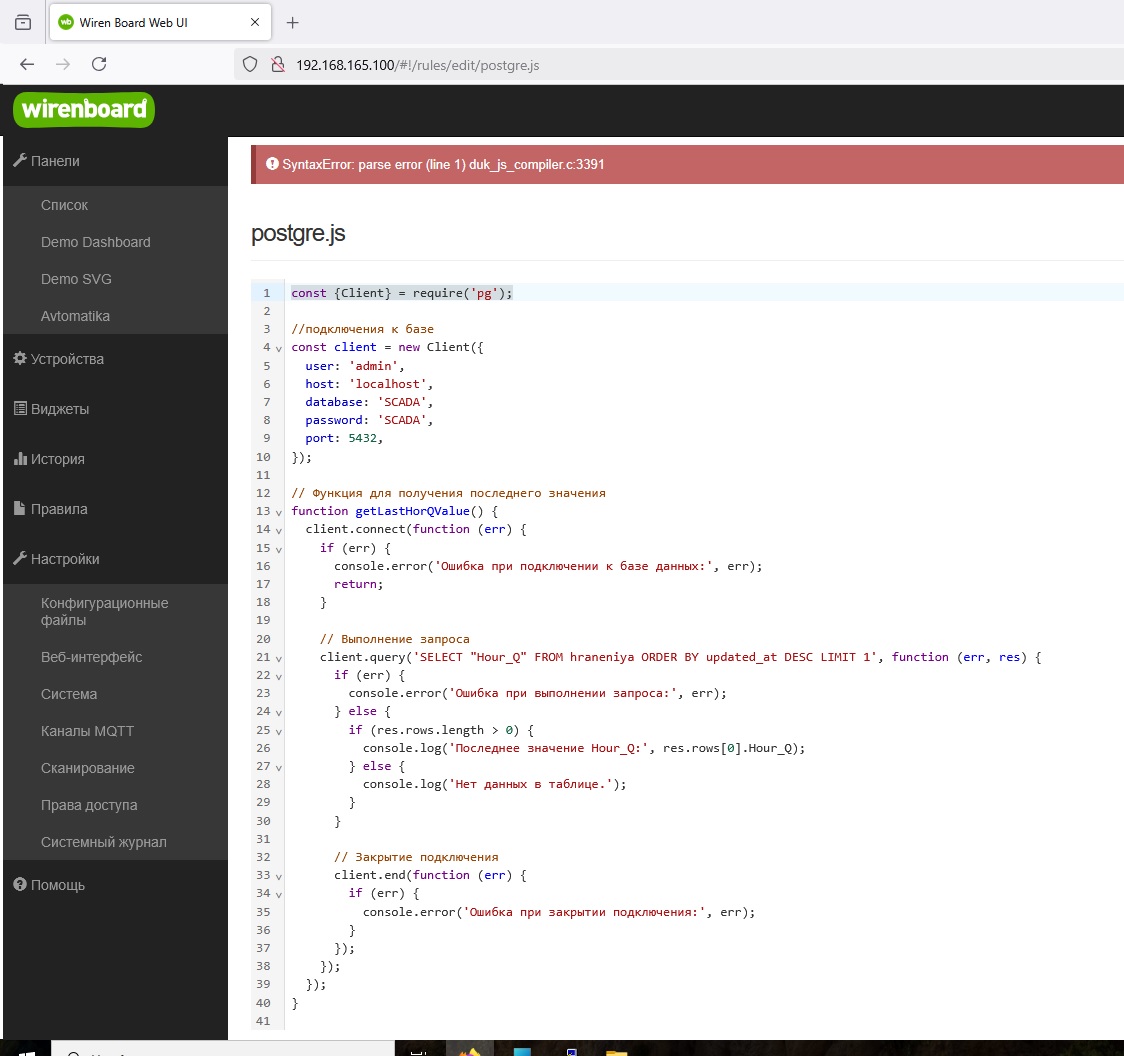The width and height of the screenshot is (1124, 1056).
Task: Open the Устройства section
Action: [x=67, y=359]
